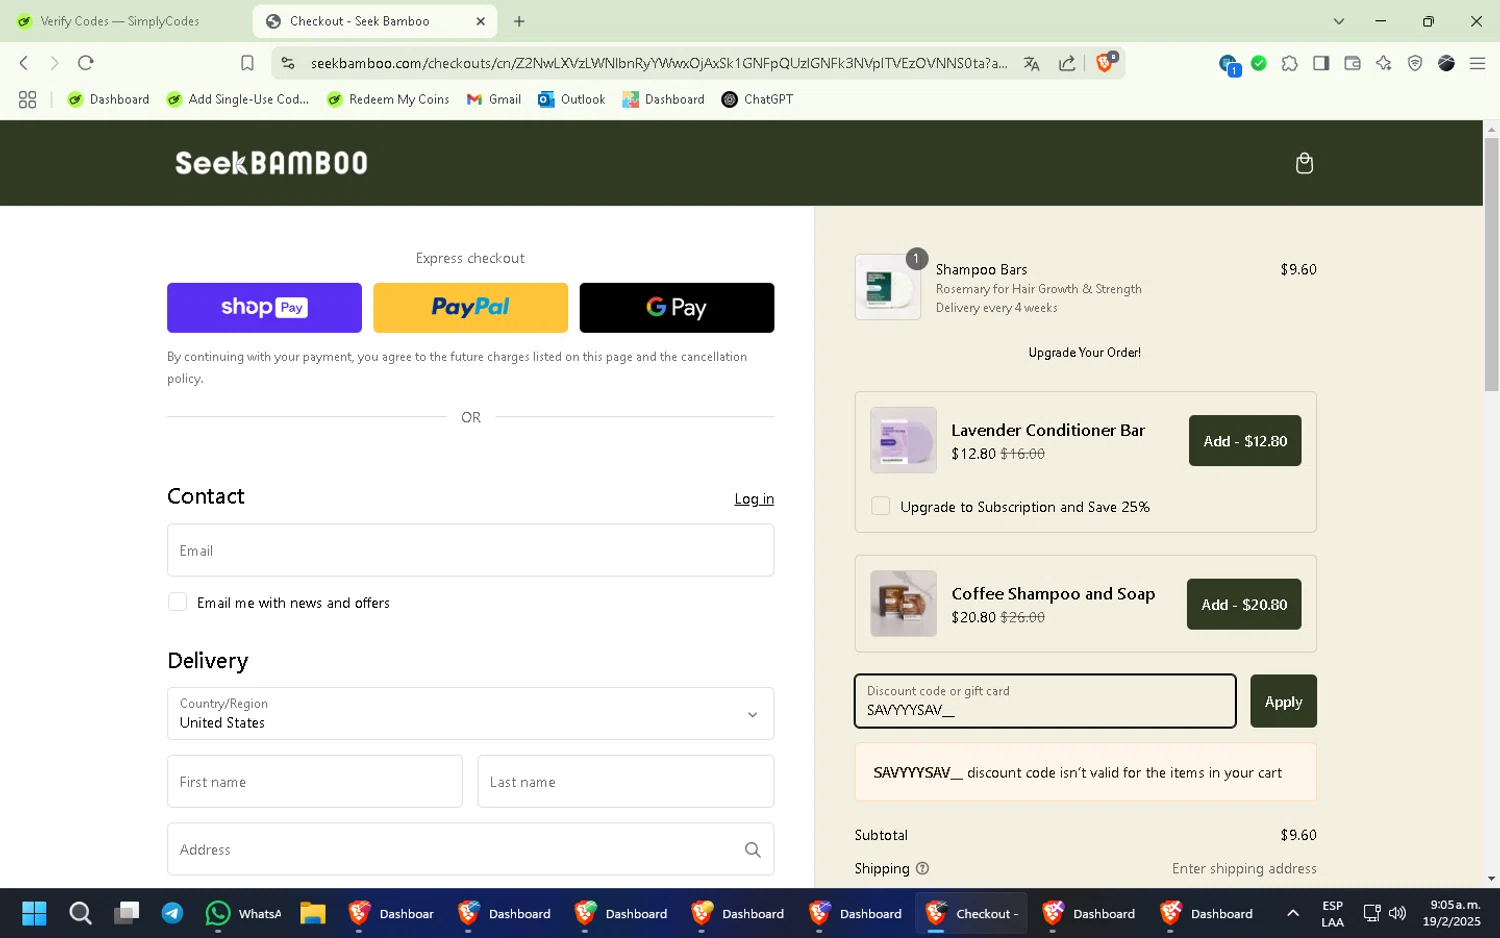Viewport: 1500px width, 938px height.
Task: Close the Checkout - Seek Bamboo tab
Action: point(480,21)
